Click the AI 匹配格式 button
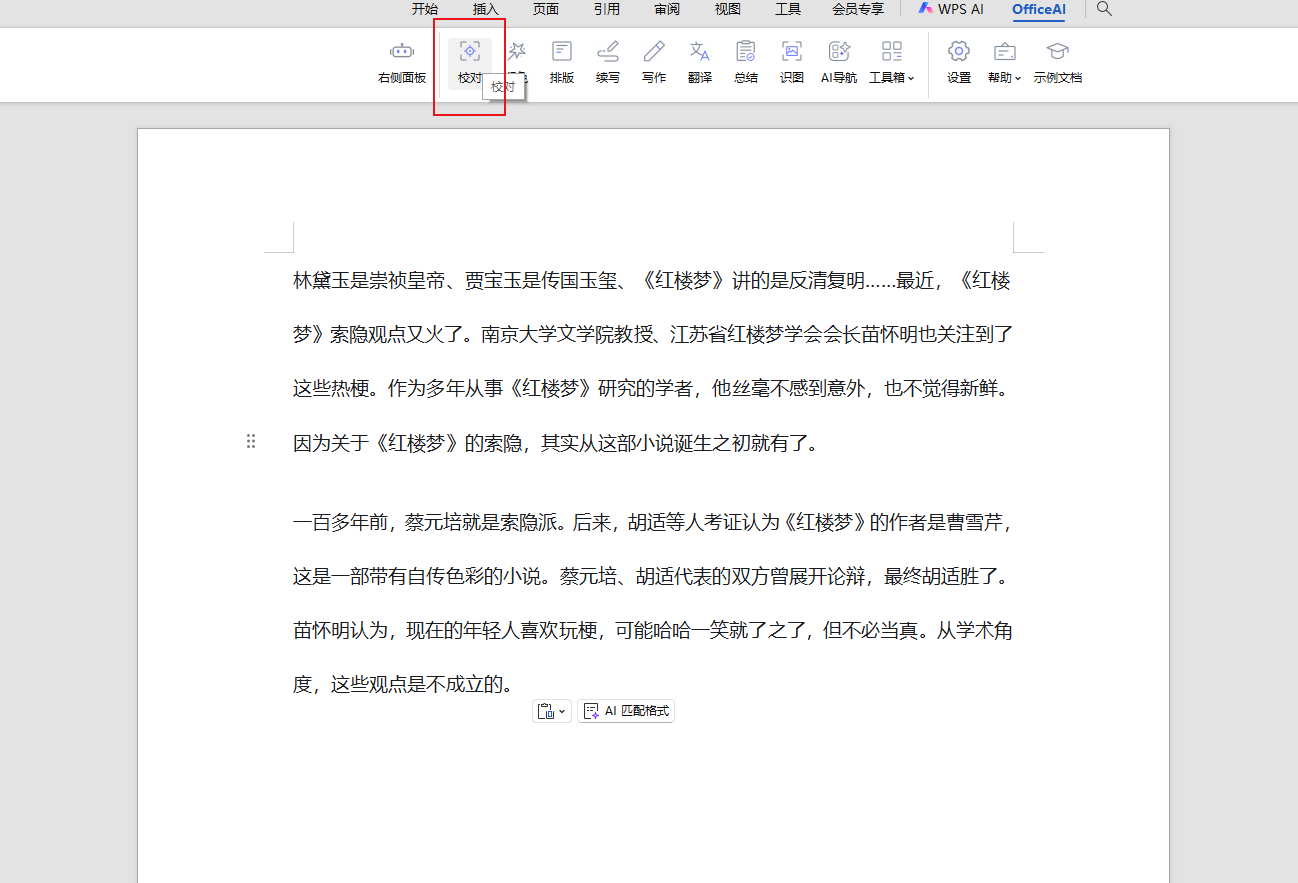 [627, 711]
